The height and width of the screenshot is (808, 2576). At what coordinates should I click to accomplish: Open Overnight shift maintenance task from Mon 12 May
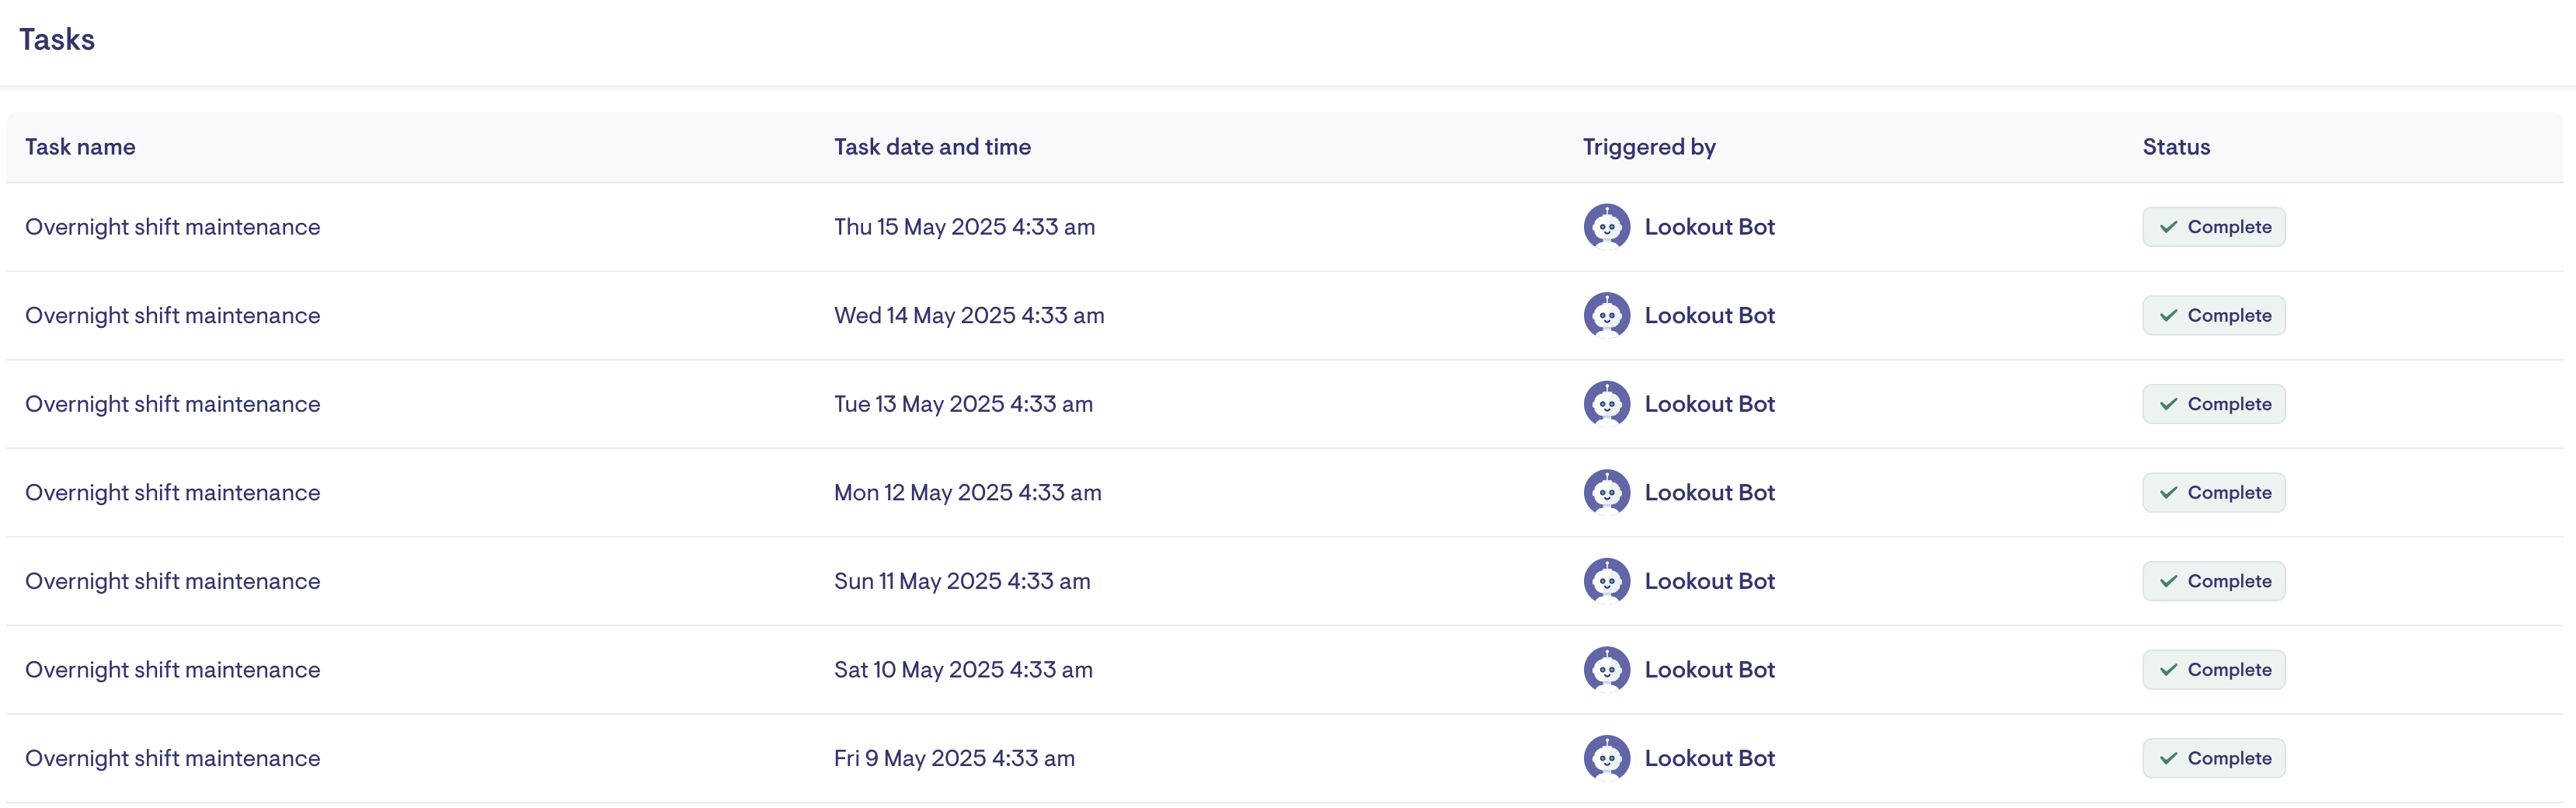172,493
